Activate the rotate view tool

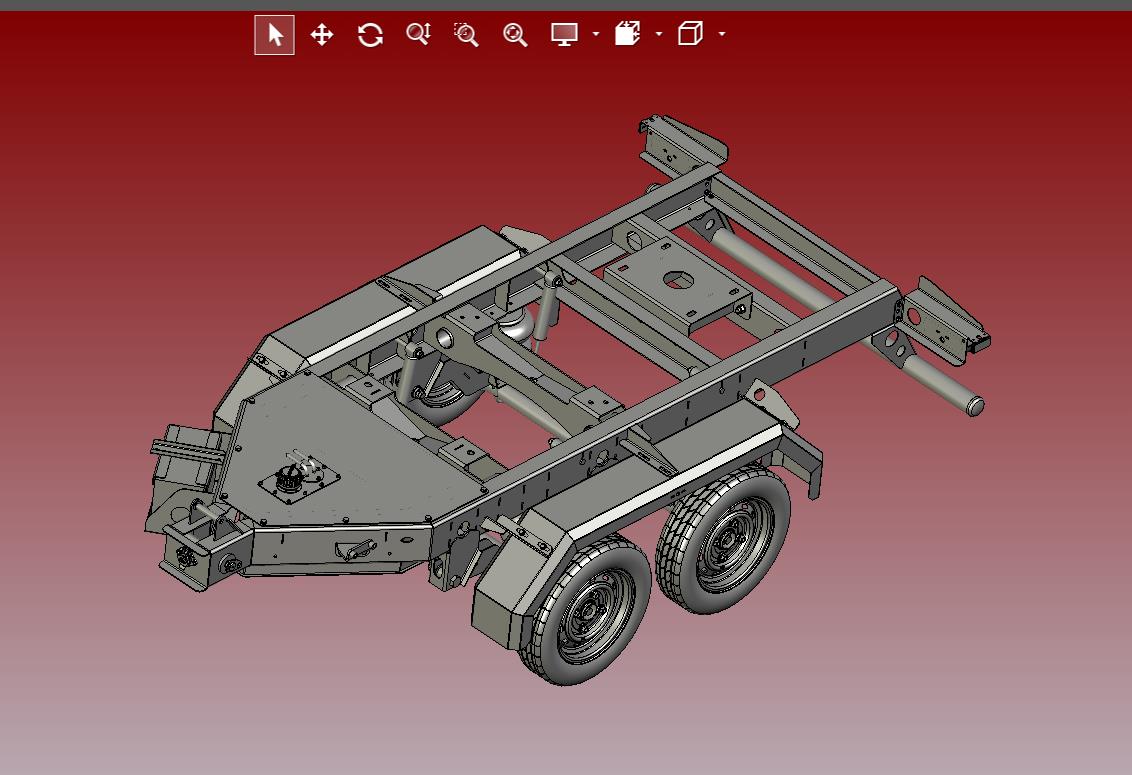tap(370, 35)
